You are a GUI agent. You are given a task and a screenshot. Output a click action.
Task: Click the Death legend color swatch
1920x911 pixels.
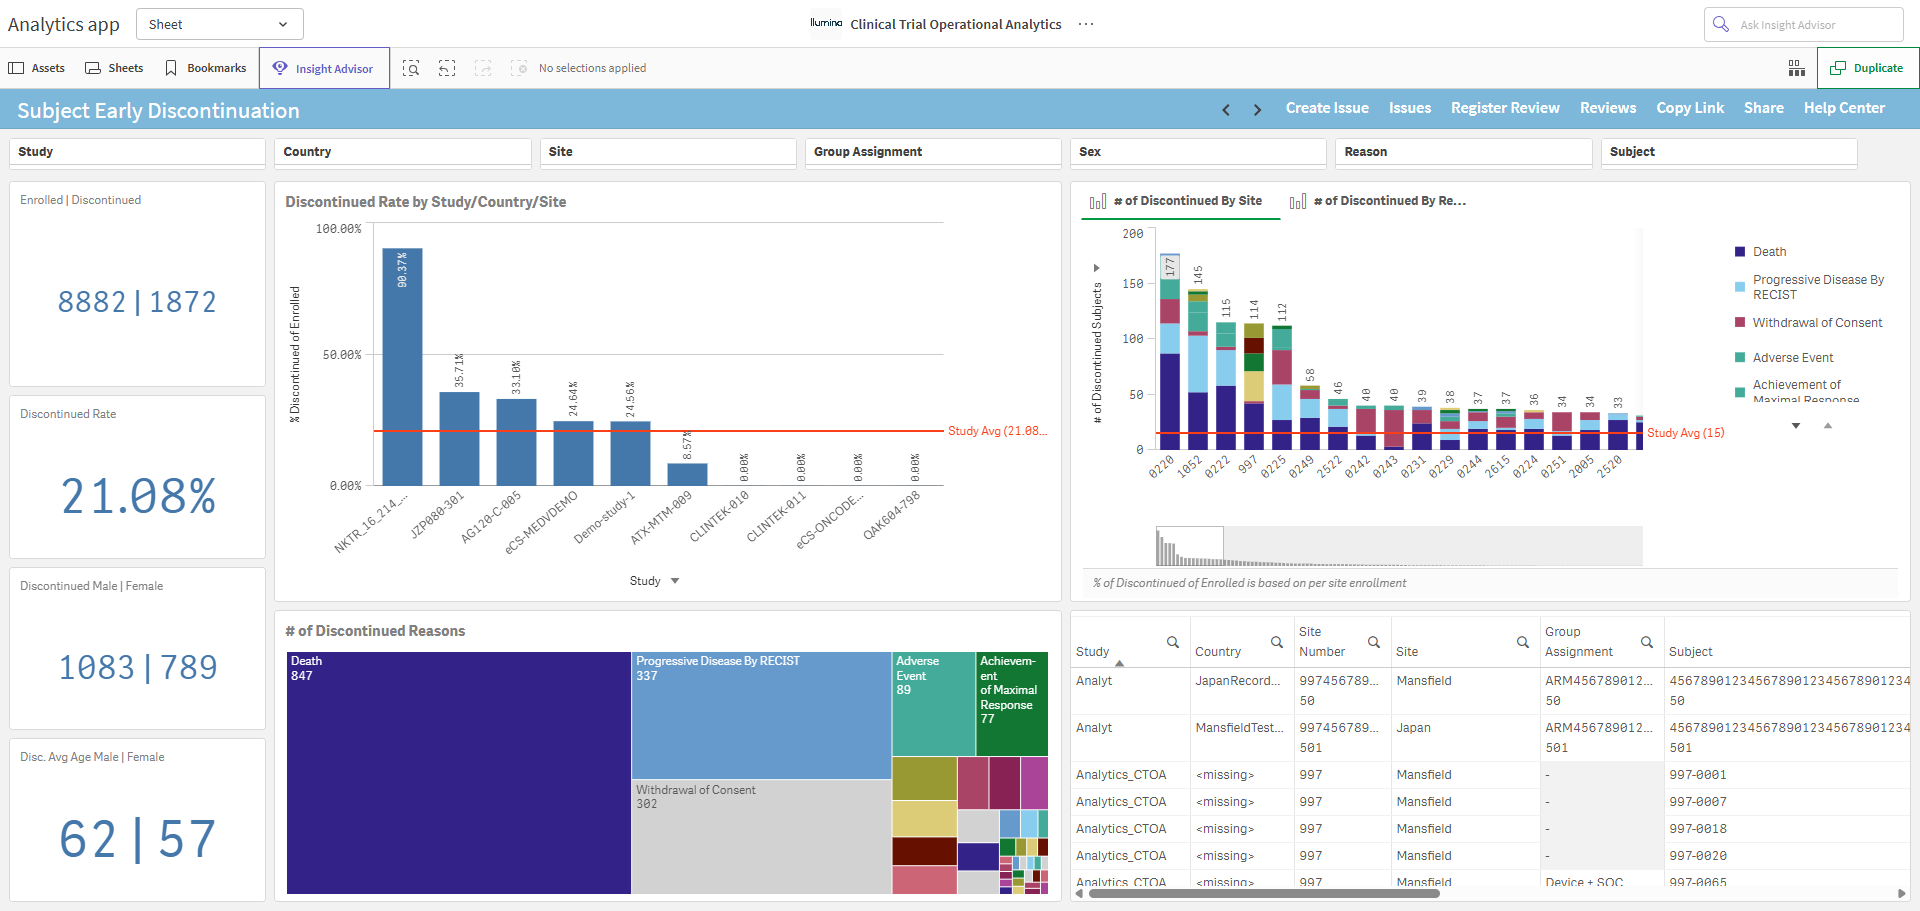[1740, 252]
